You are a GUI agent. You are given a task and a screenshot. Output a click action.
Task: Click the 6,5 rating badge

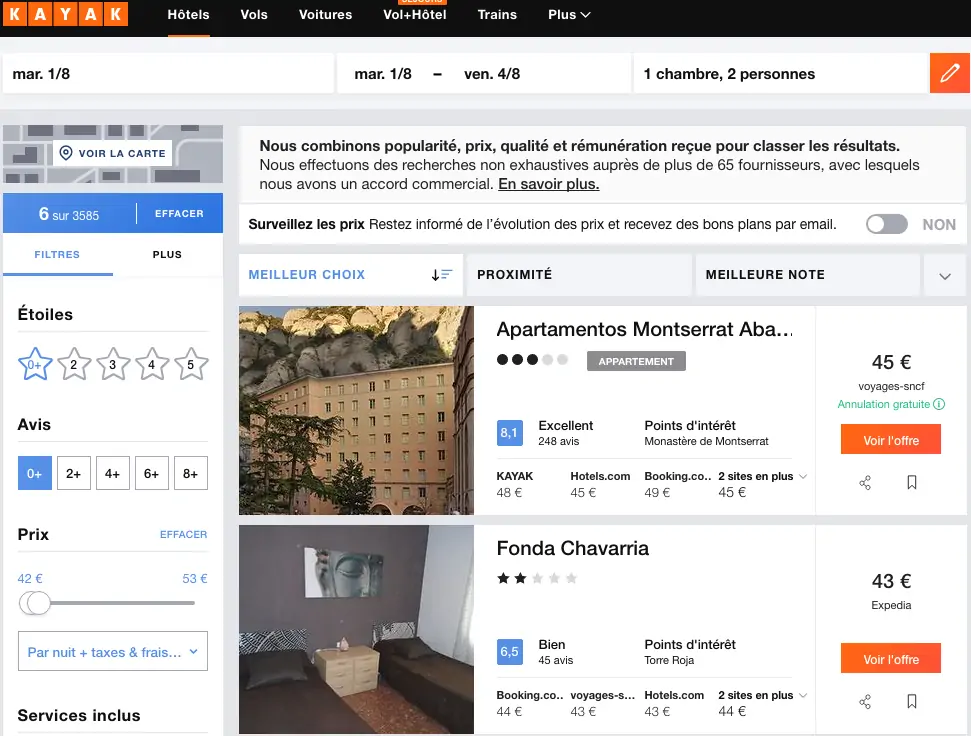coord(510,652)
